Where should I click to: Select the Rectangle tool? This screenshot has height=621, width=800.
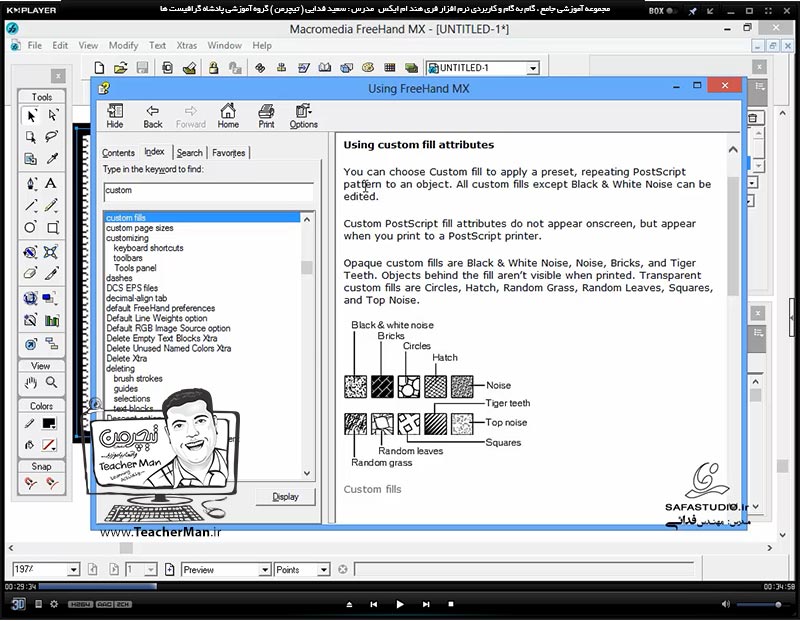(53, 227)
